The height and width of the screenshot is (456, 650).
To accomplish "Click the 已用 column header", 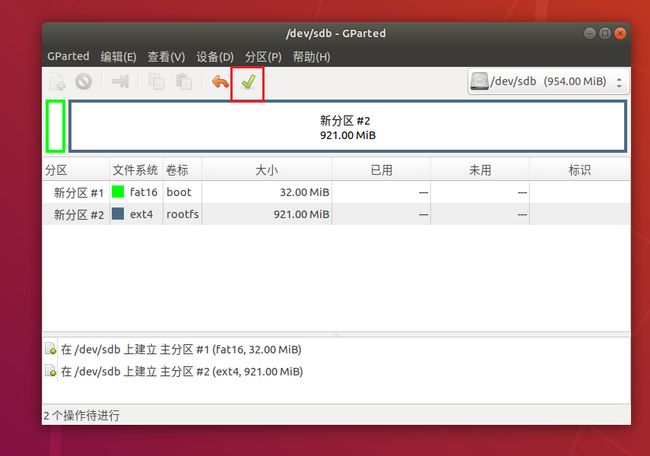I will tap(381, 170).
